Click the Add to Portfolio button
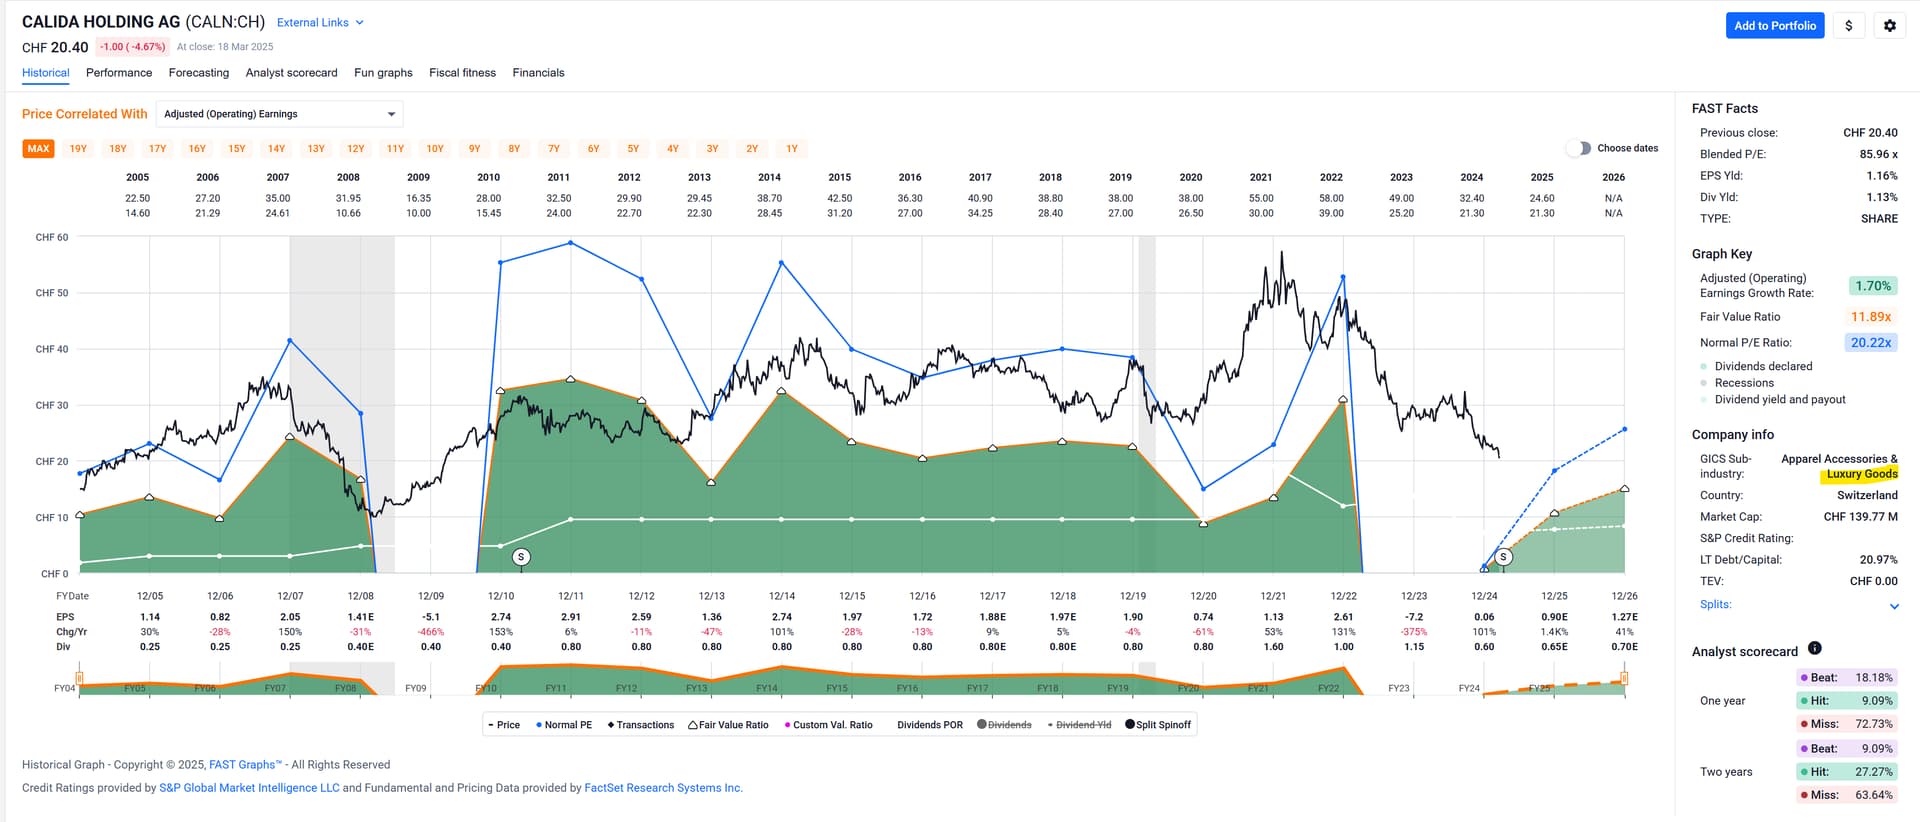 (1775, 26)
